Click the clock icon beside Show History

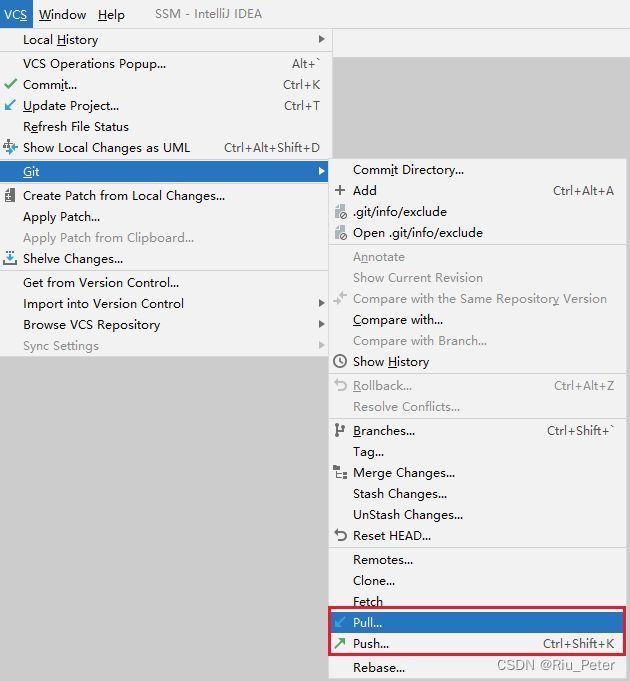[340, 361]
